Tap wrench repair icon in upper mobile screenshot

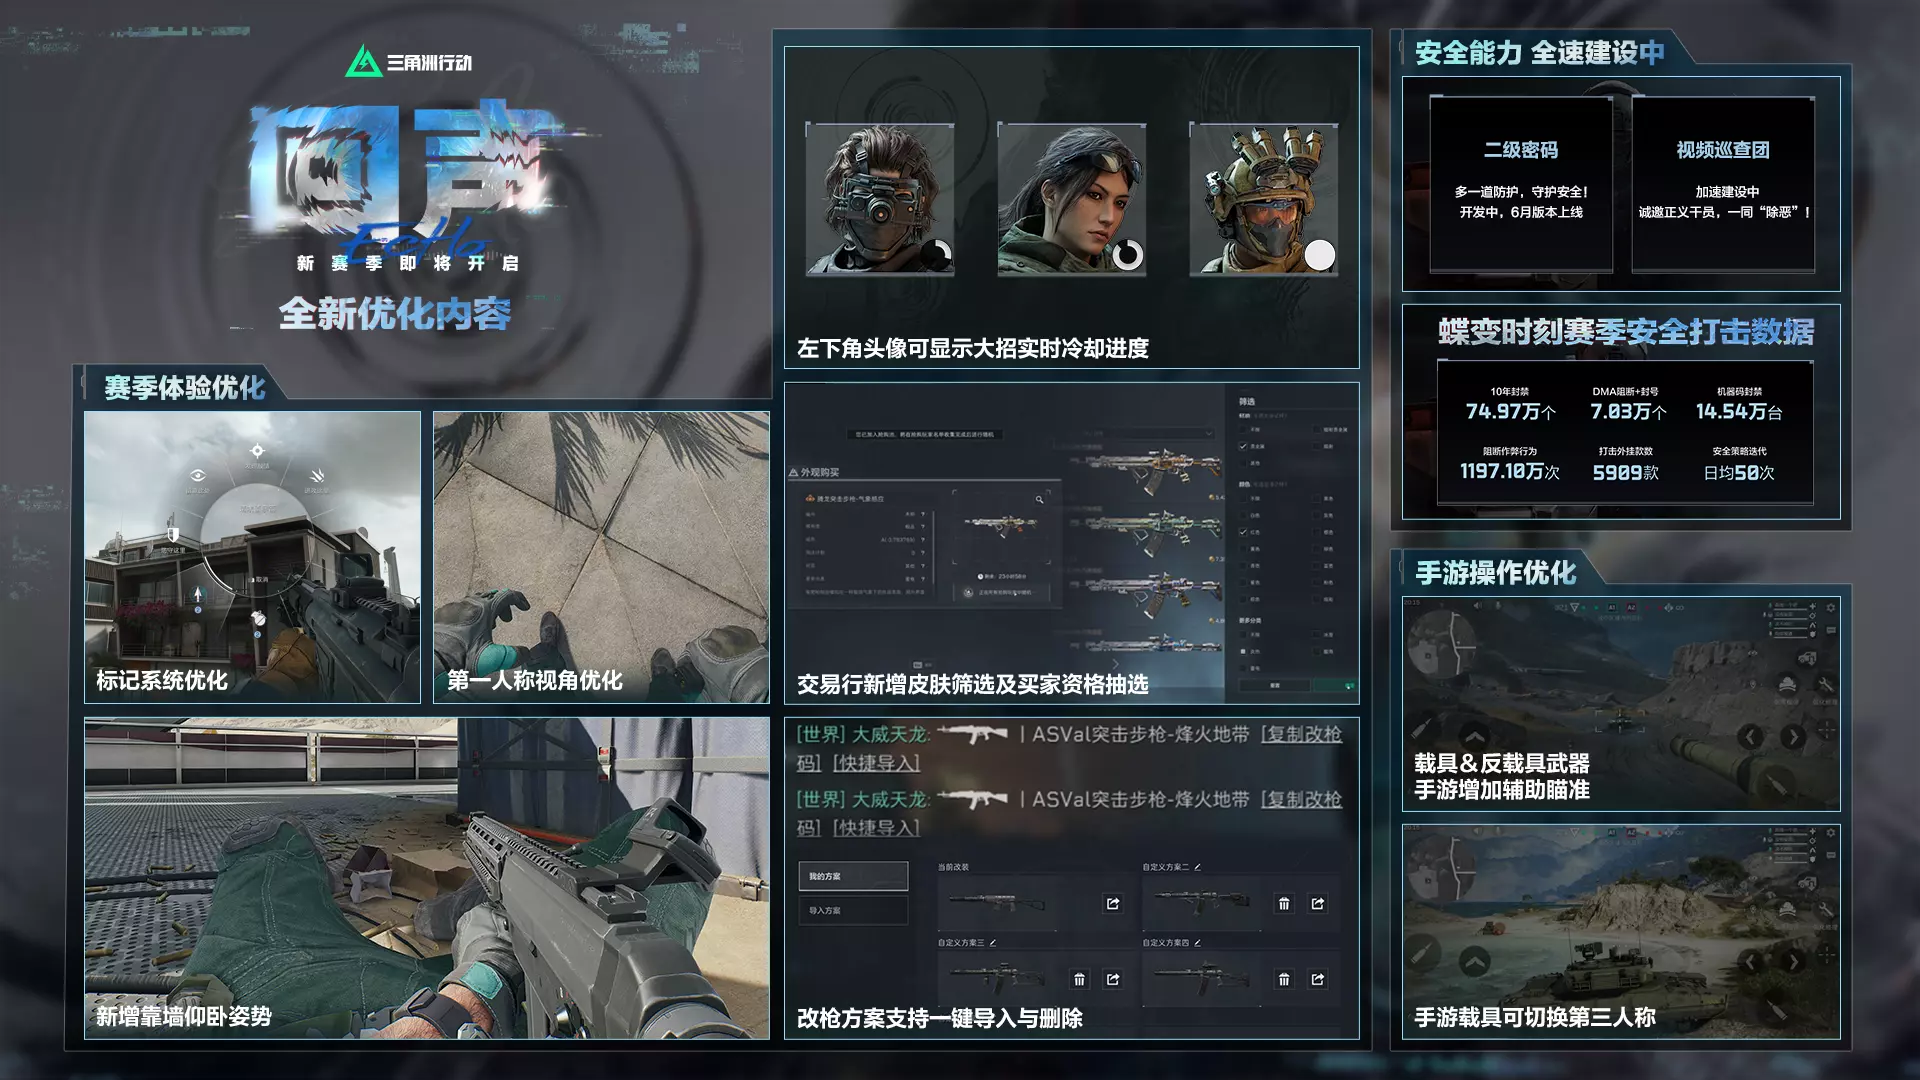click(x=1825, y=685)
